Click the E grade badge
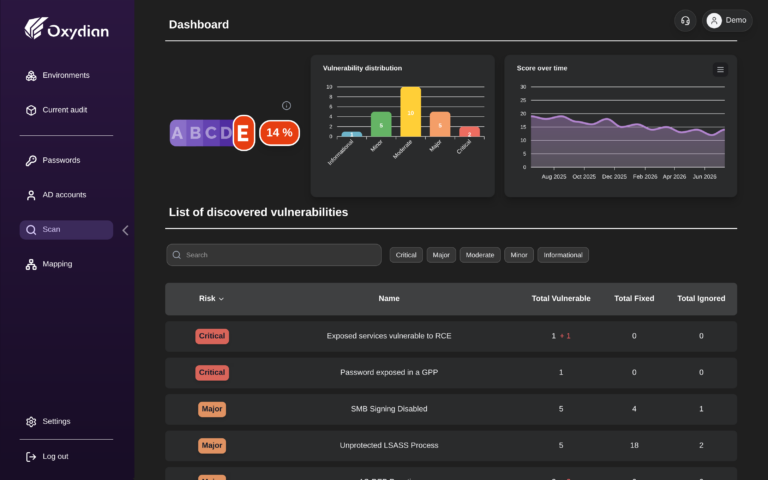Screen dimensions: 768x480 pos(243,133)
